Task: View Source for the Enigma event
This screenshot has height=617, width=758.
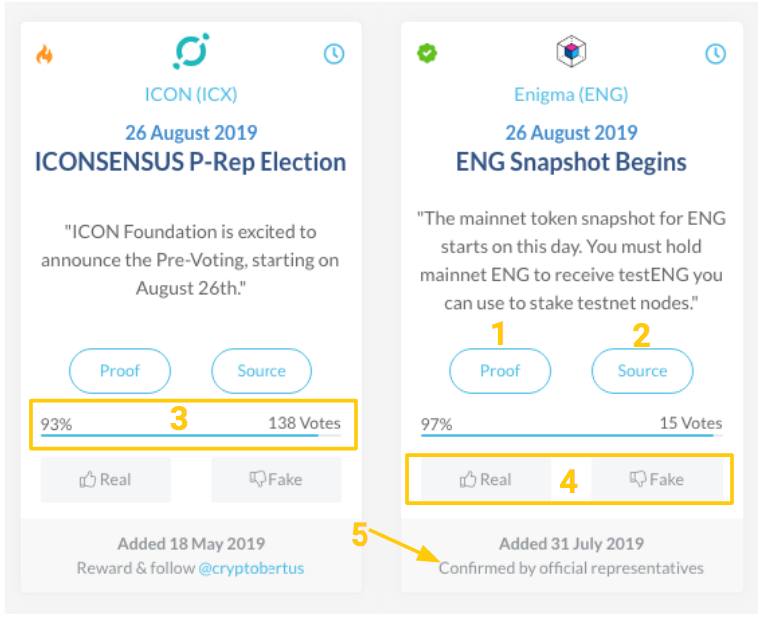Action: tap(642, 371)
